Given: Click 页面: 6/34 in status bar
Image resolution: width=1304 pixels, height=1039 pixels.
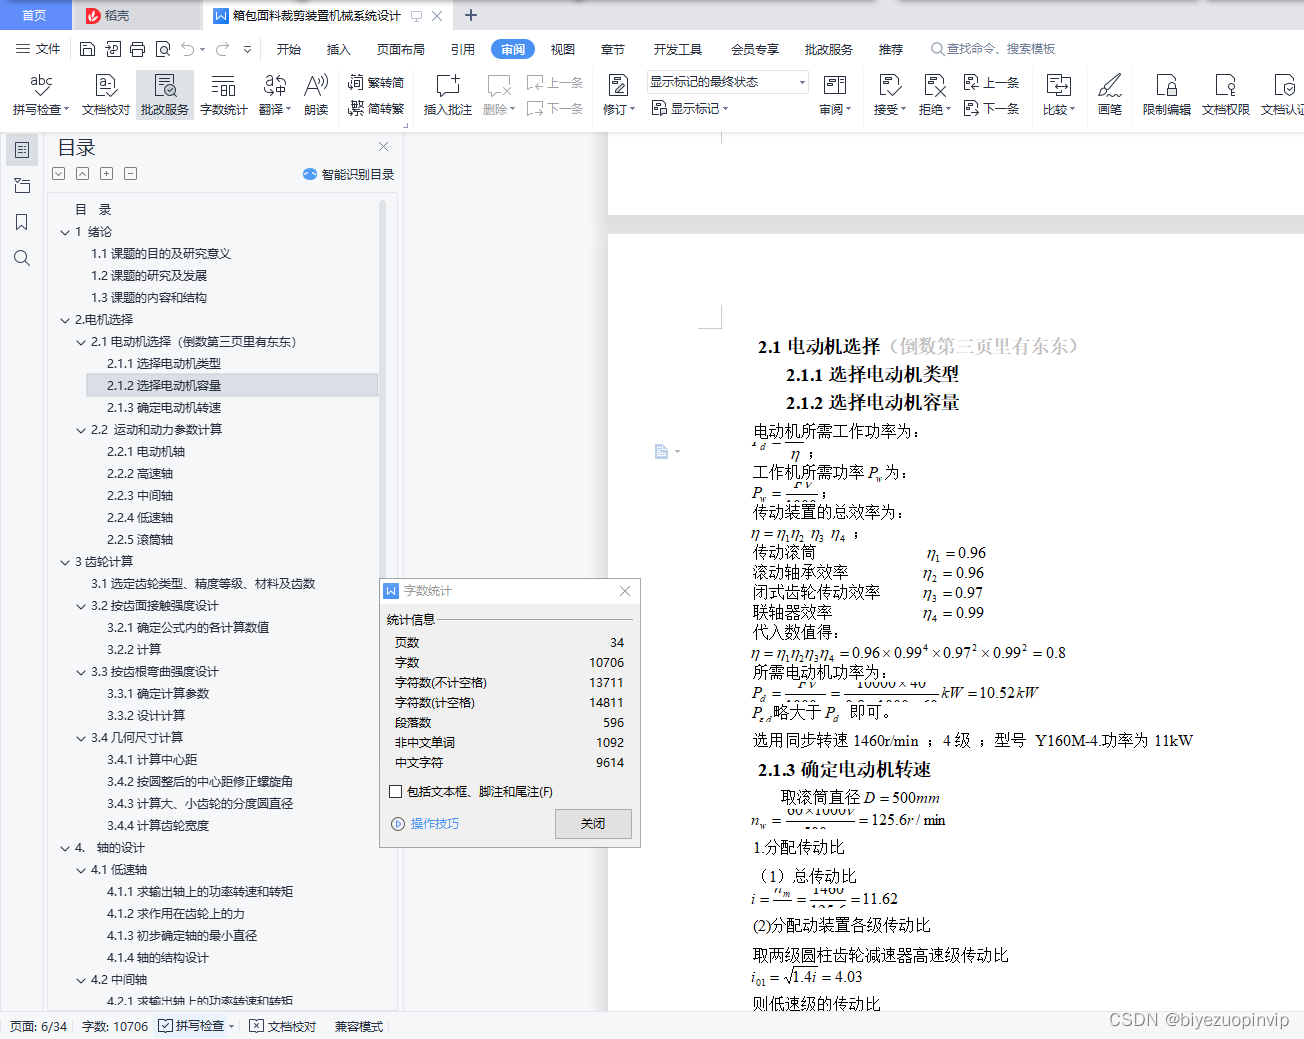Looking at the screenshot, I should tap(39, 1026).
